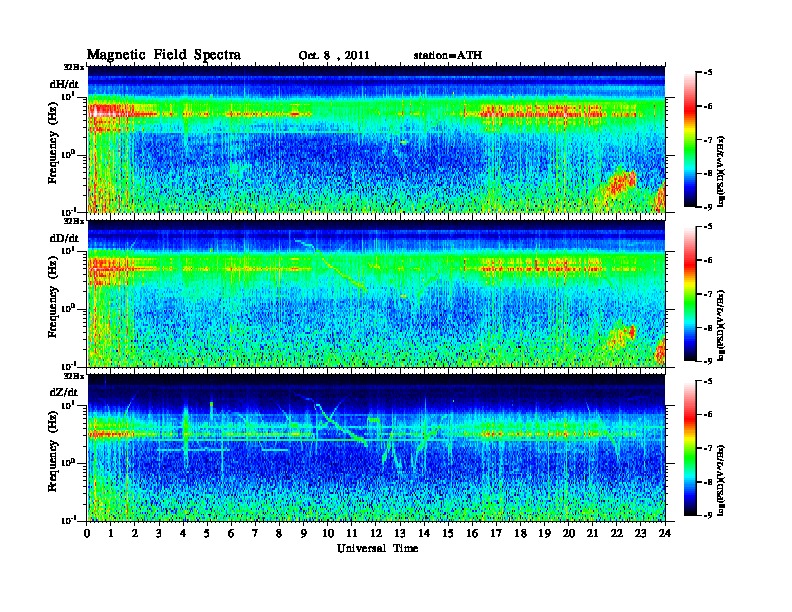The image size is (792, 612).
Task: Click the hour 9 tick label
Action: [304, 533]
